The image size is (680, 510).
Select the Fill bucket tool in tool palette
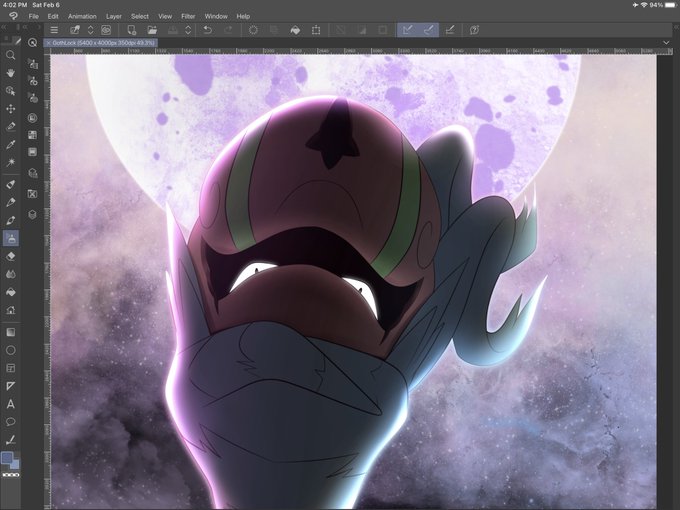(x=10, y=292)
